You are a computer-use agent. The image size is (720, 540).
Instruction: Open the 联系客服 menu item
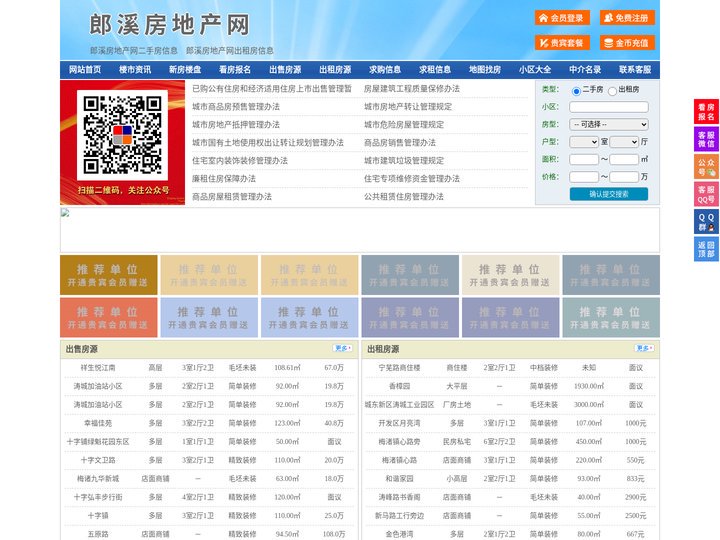[635, 70]
